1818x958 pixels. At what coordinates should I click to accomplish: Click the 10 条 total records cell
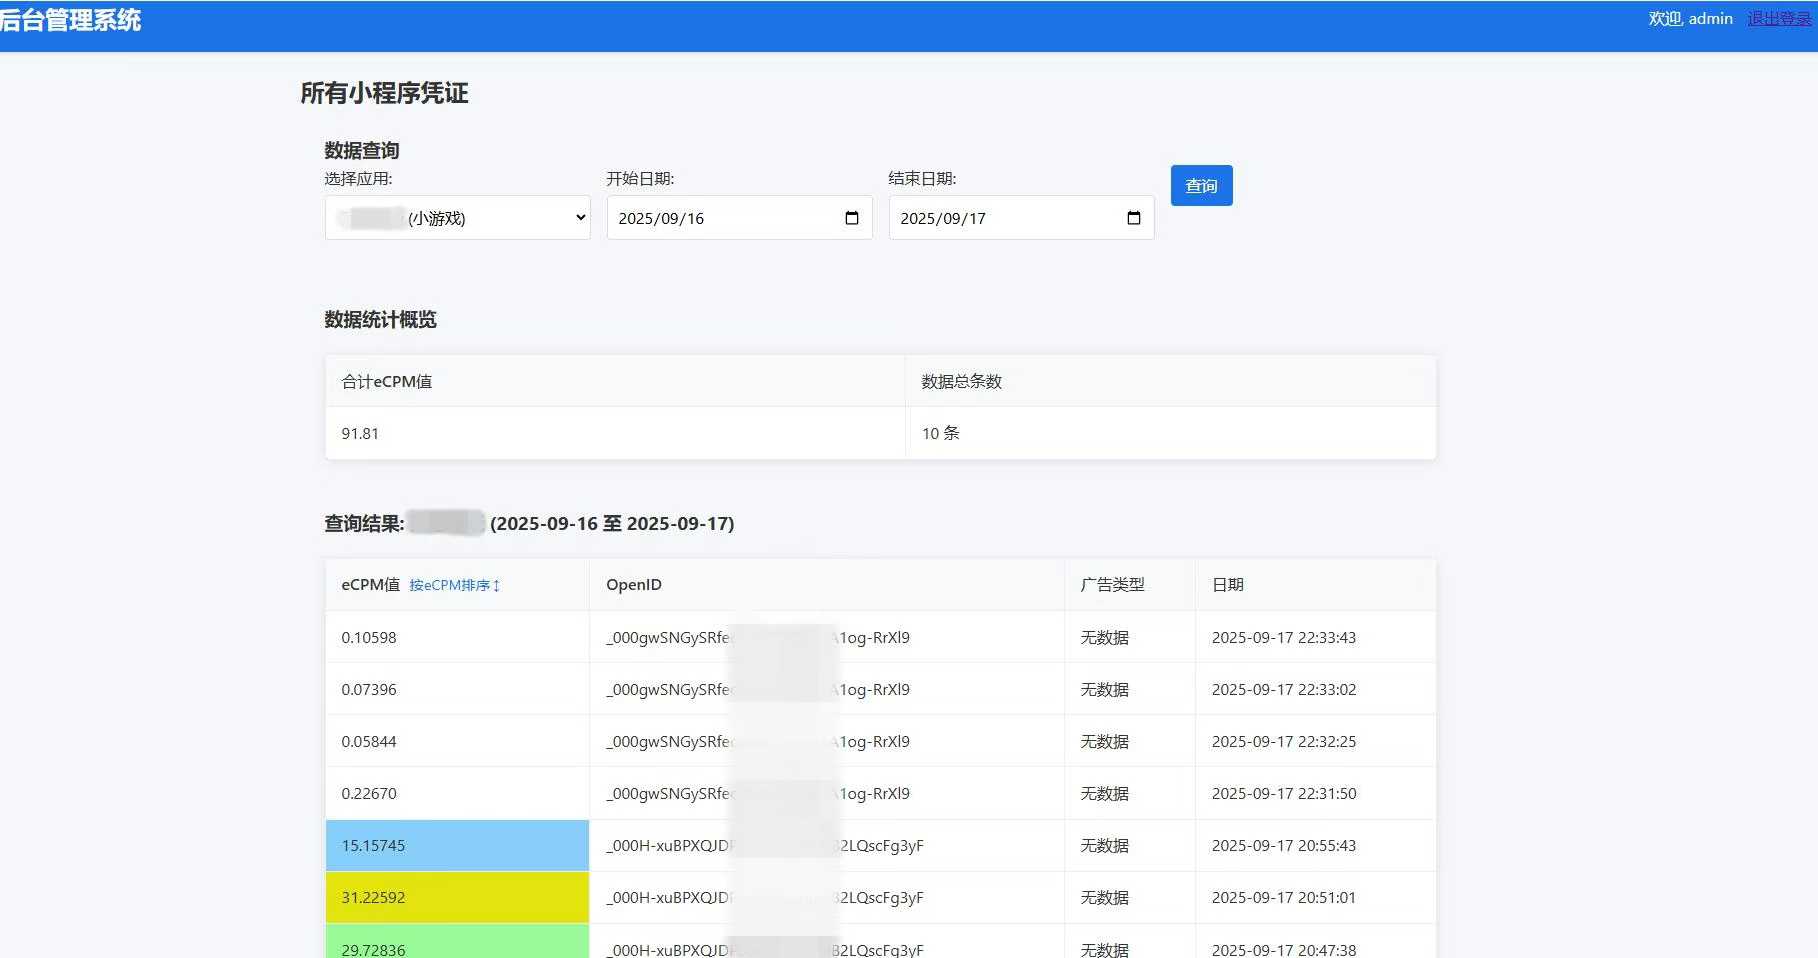pos(940,434)
